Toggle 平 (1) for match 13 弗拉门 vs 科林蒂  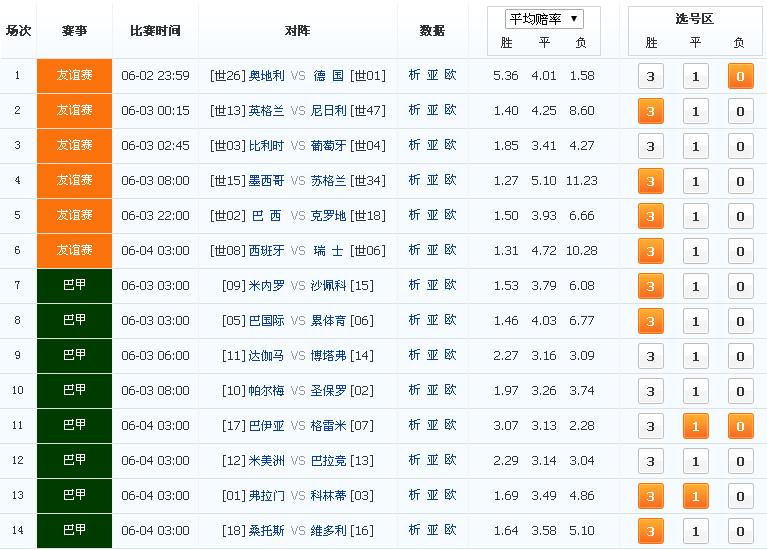tap(696, 496)
